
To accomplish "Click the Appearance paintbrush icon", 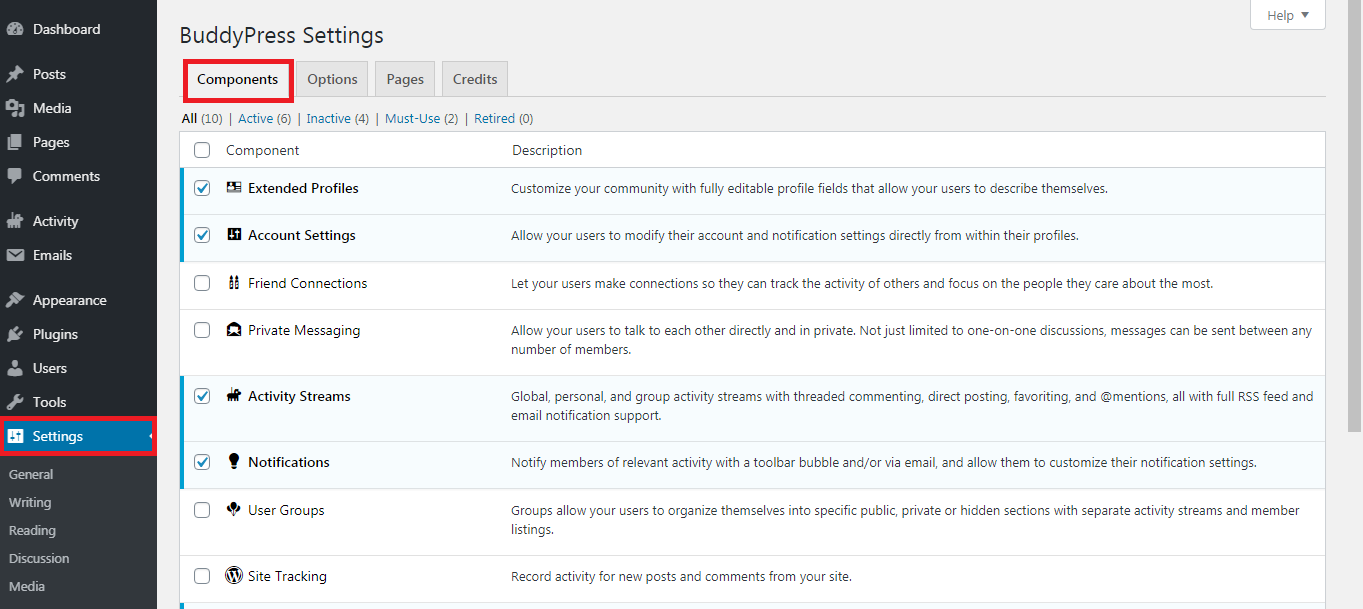I will (x=15, y=300).
